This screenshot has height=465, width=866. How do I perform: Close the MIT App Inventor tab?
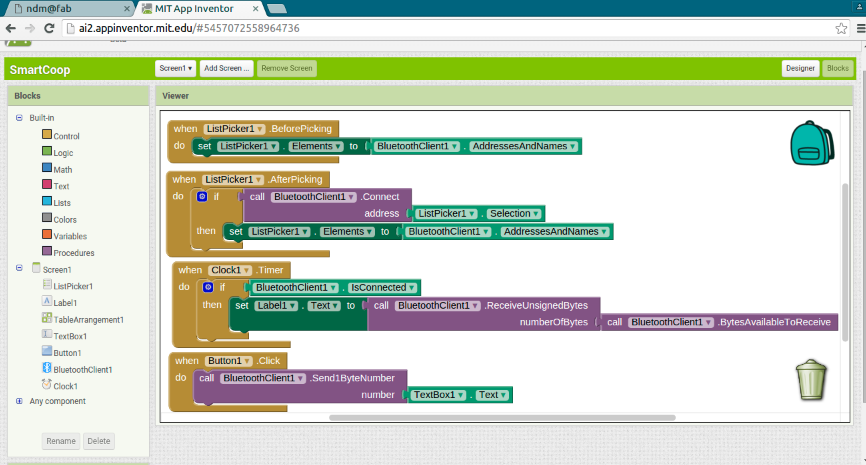pyautogui.click(x=255, y=8)
